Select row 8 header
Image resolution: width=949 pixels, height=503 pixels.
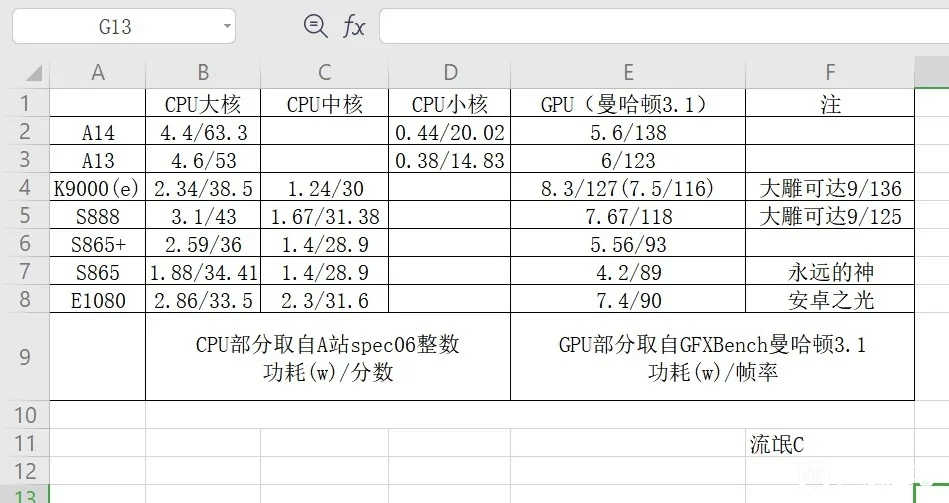tap(25, 298)
